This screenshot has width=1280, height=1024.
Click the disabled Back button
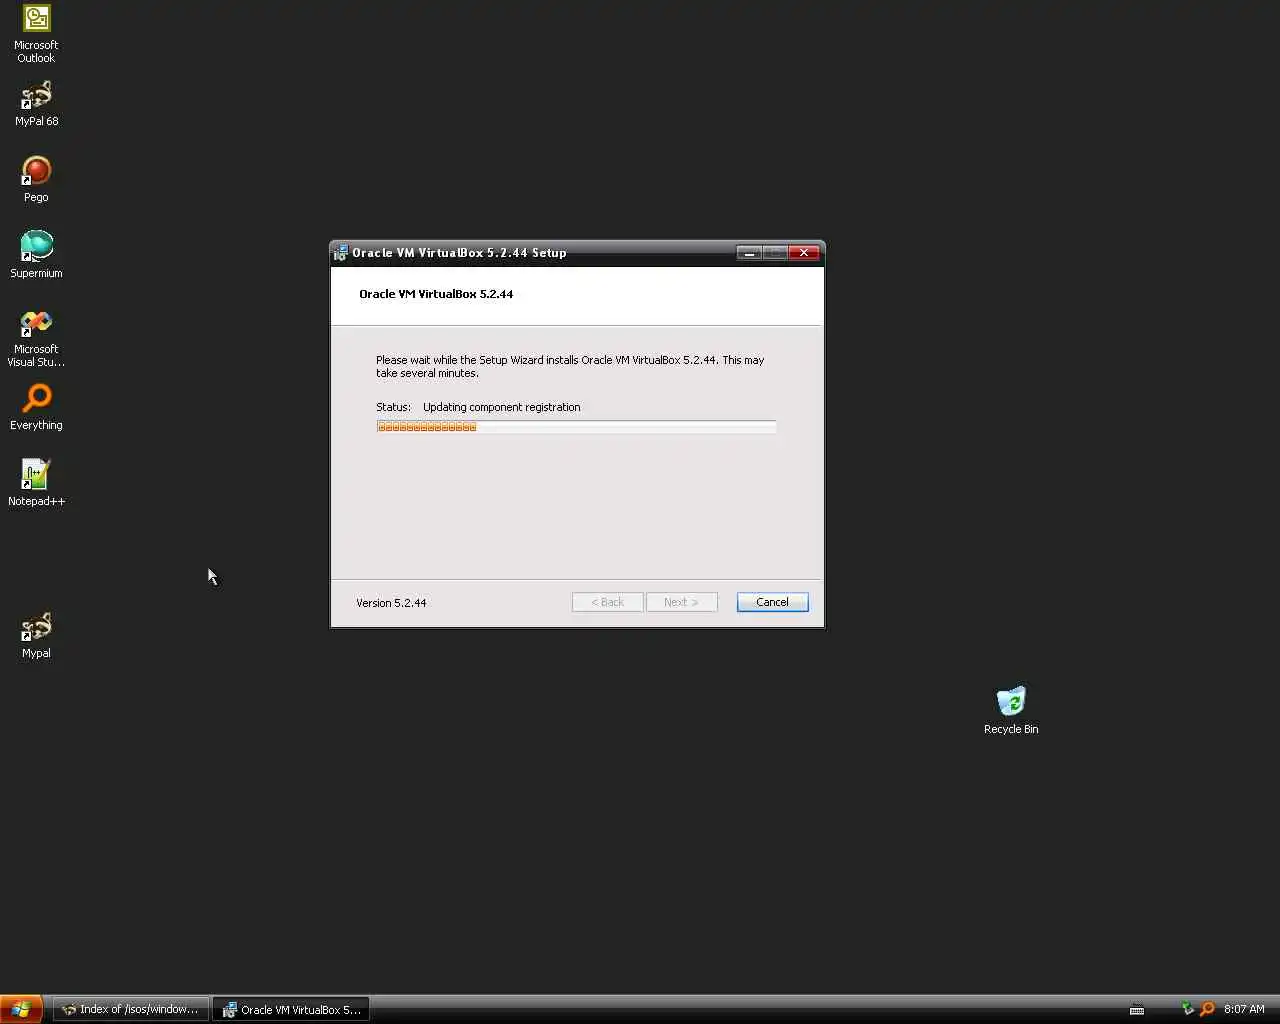coord(607,602)
